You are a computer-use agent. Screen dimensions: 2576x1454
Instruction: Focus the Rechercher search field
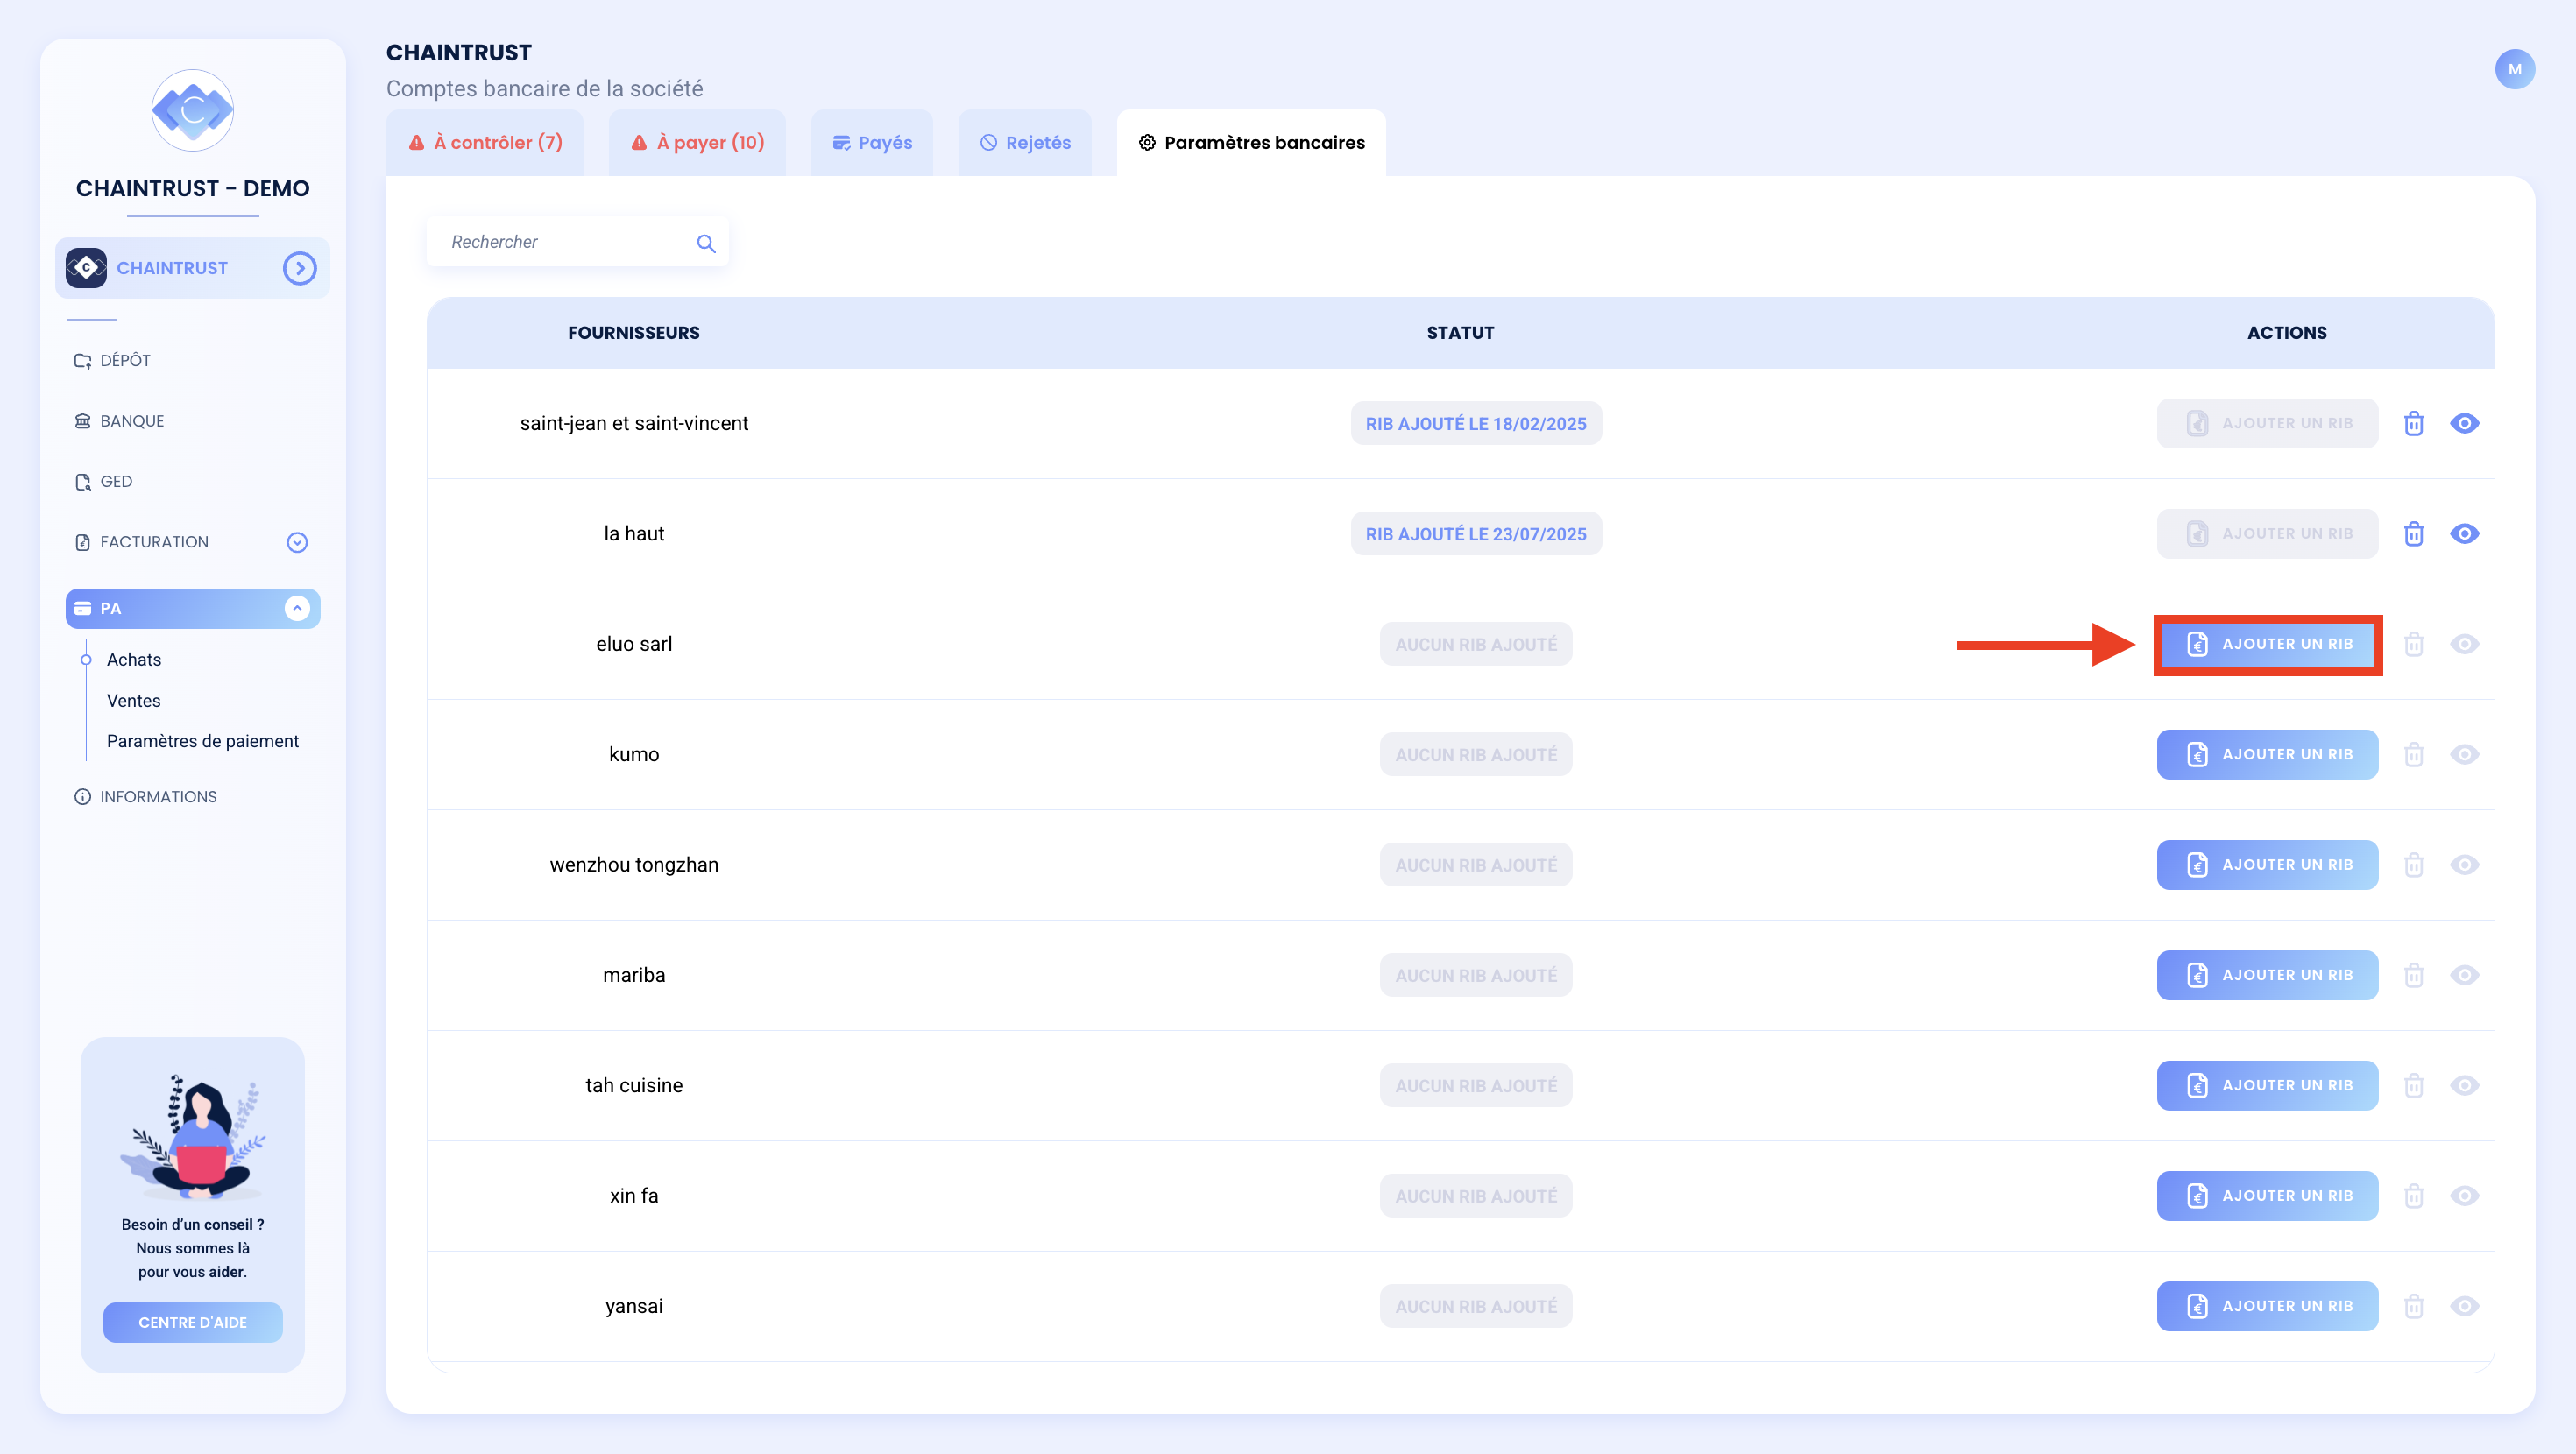(577, 242)
